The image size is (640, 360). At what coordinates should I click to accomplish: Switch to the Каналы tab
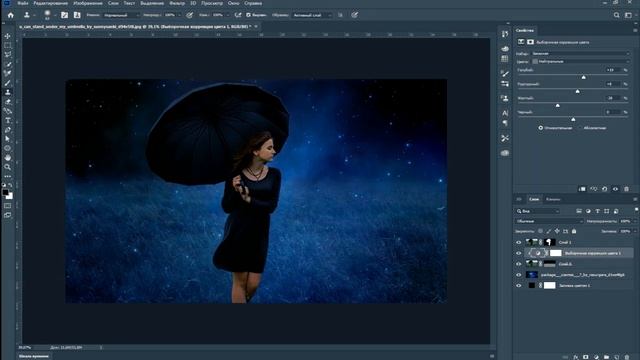(x=553, y=199)
